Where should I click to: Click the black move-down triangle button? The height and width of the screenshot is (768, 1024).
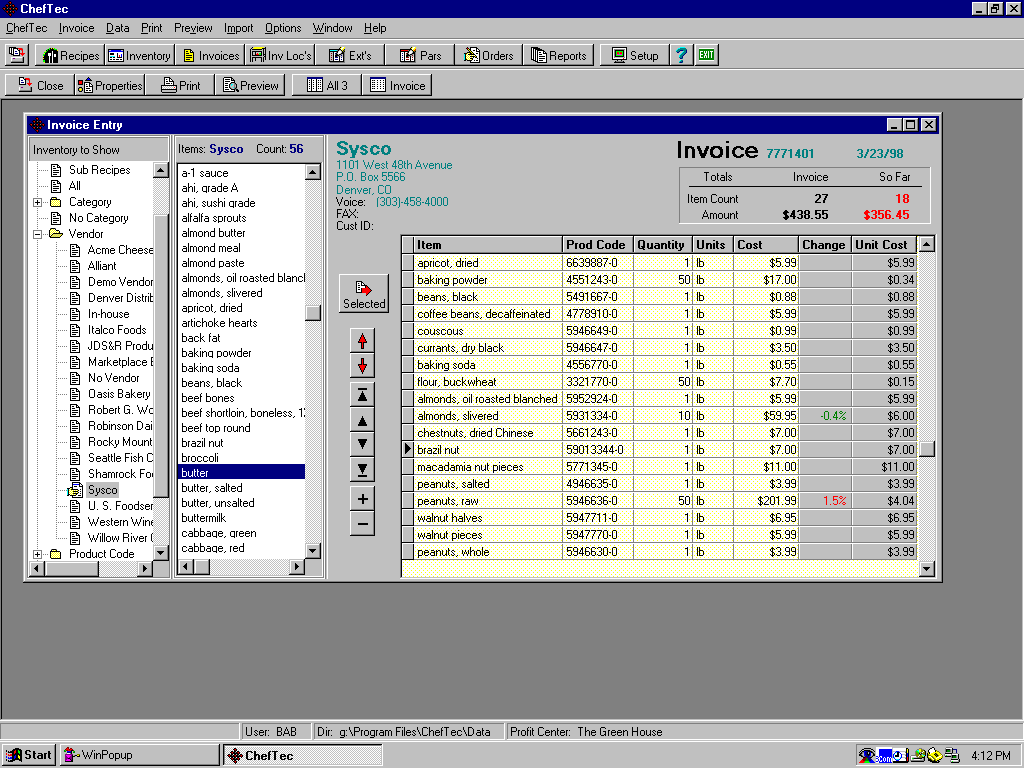coord(362,444)
